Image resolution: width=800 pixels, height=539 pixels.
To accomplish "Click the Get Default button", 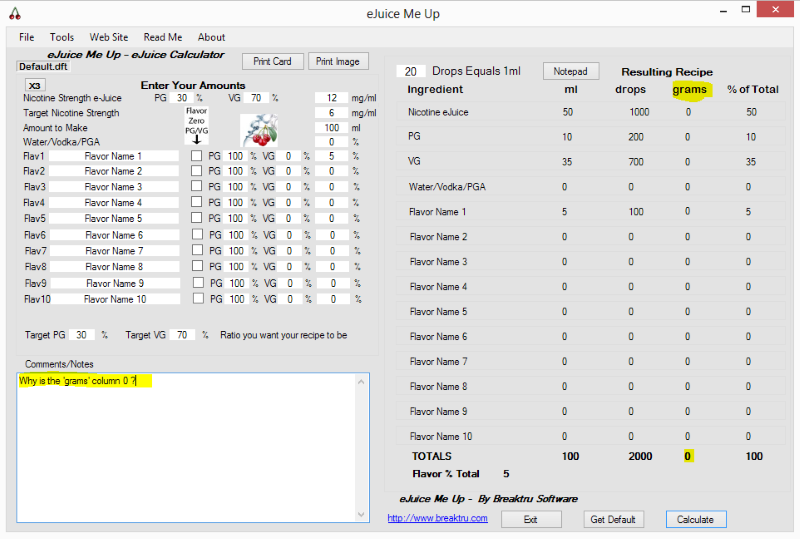I will tap(613, 520).
